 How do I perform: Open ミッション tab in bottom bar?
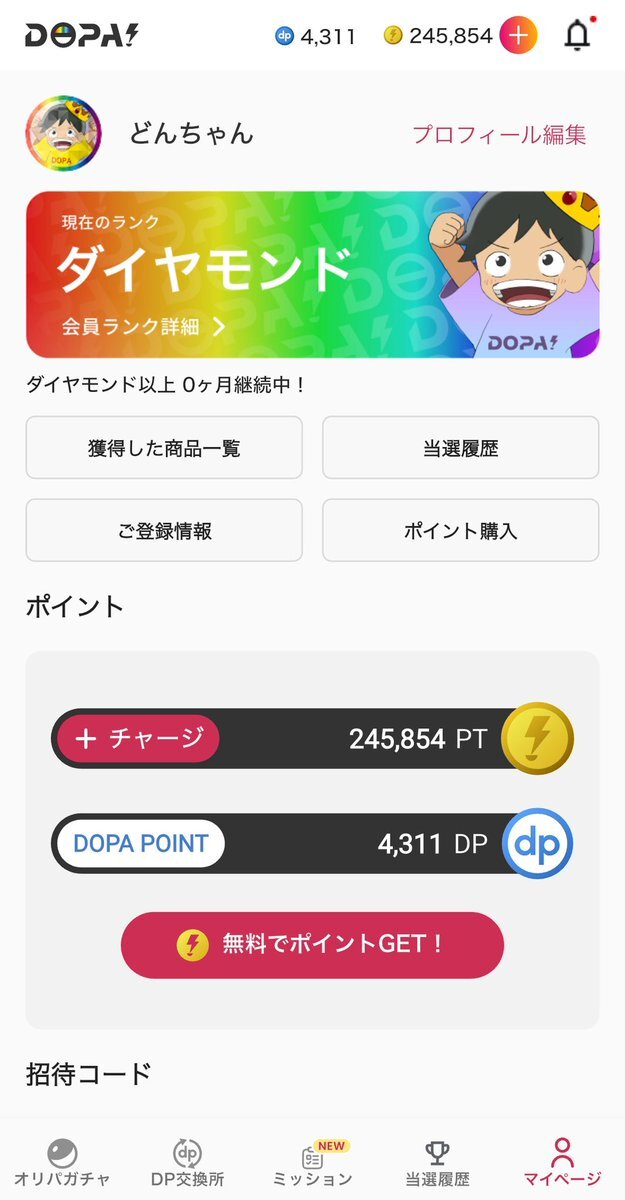[x=313, y=1163]
